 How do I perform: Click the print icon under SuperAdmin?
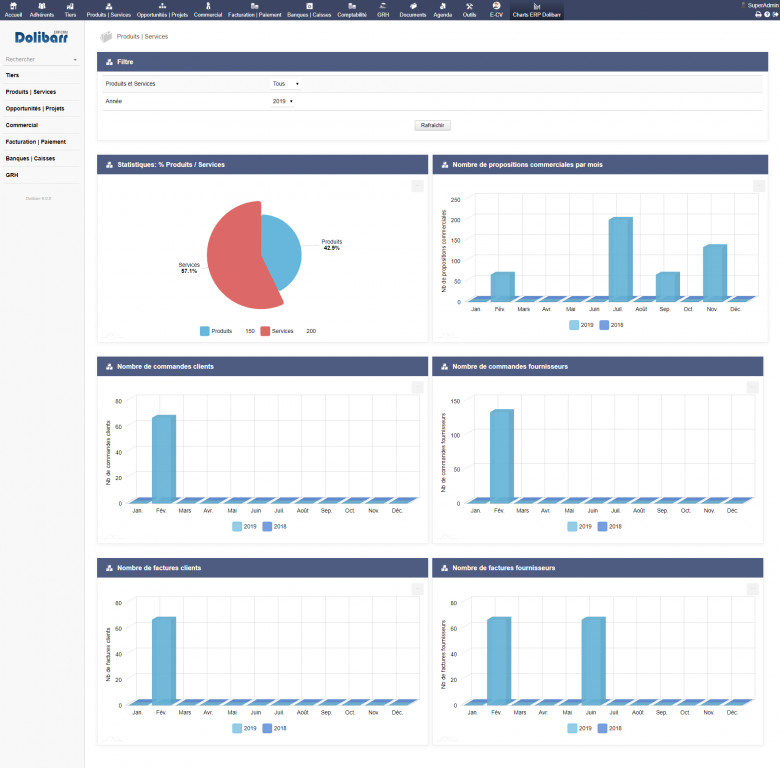coord(758,14)
